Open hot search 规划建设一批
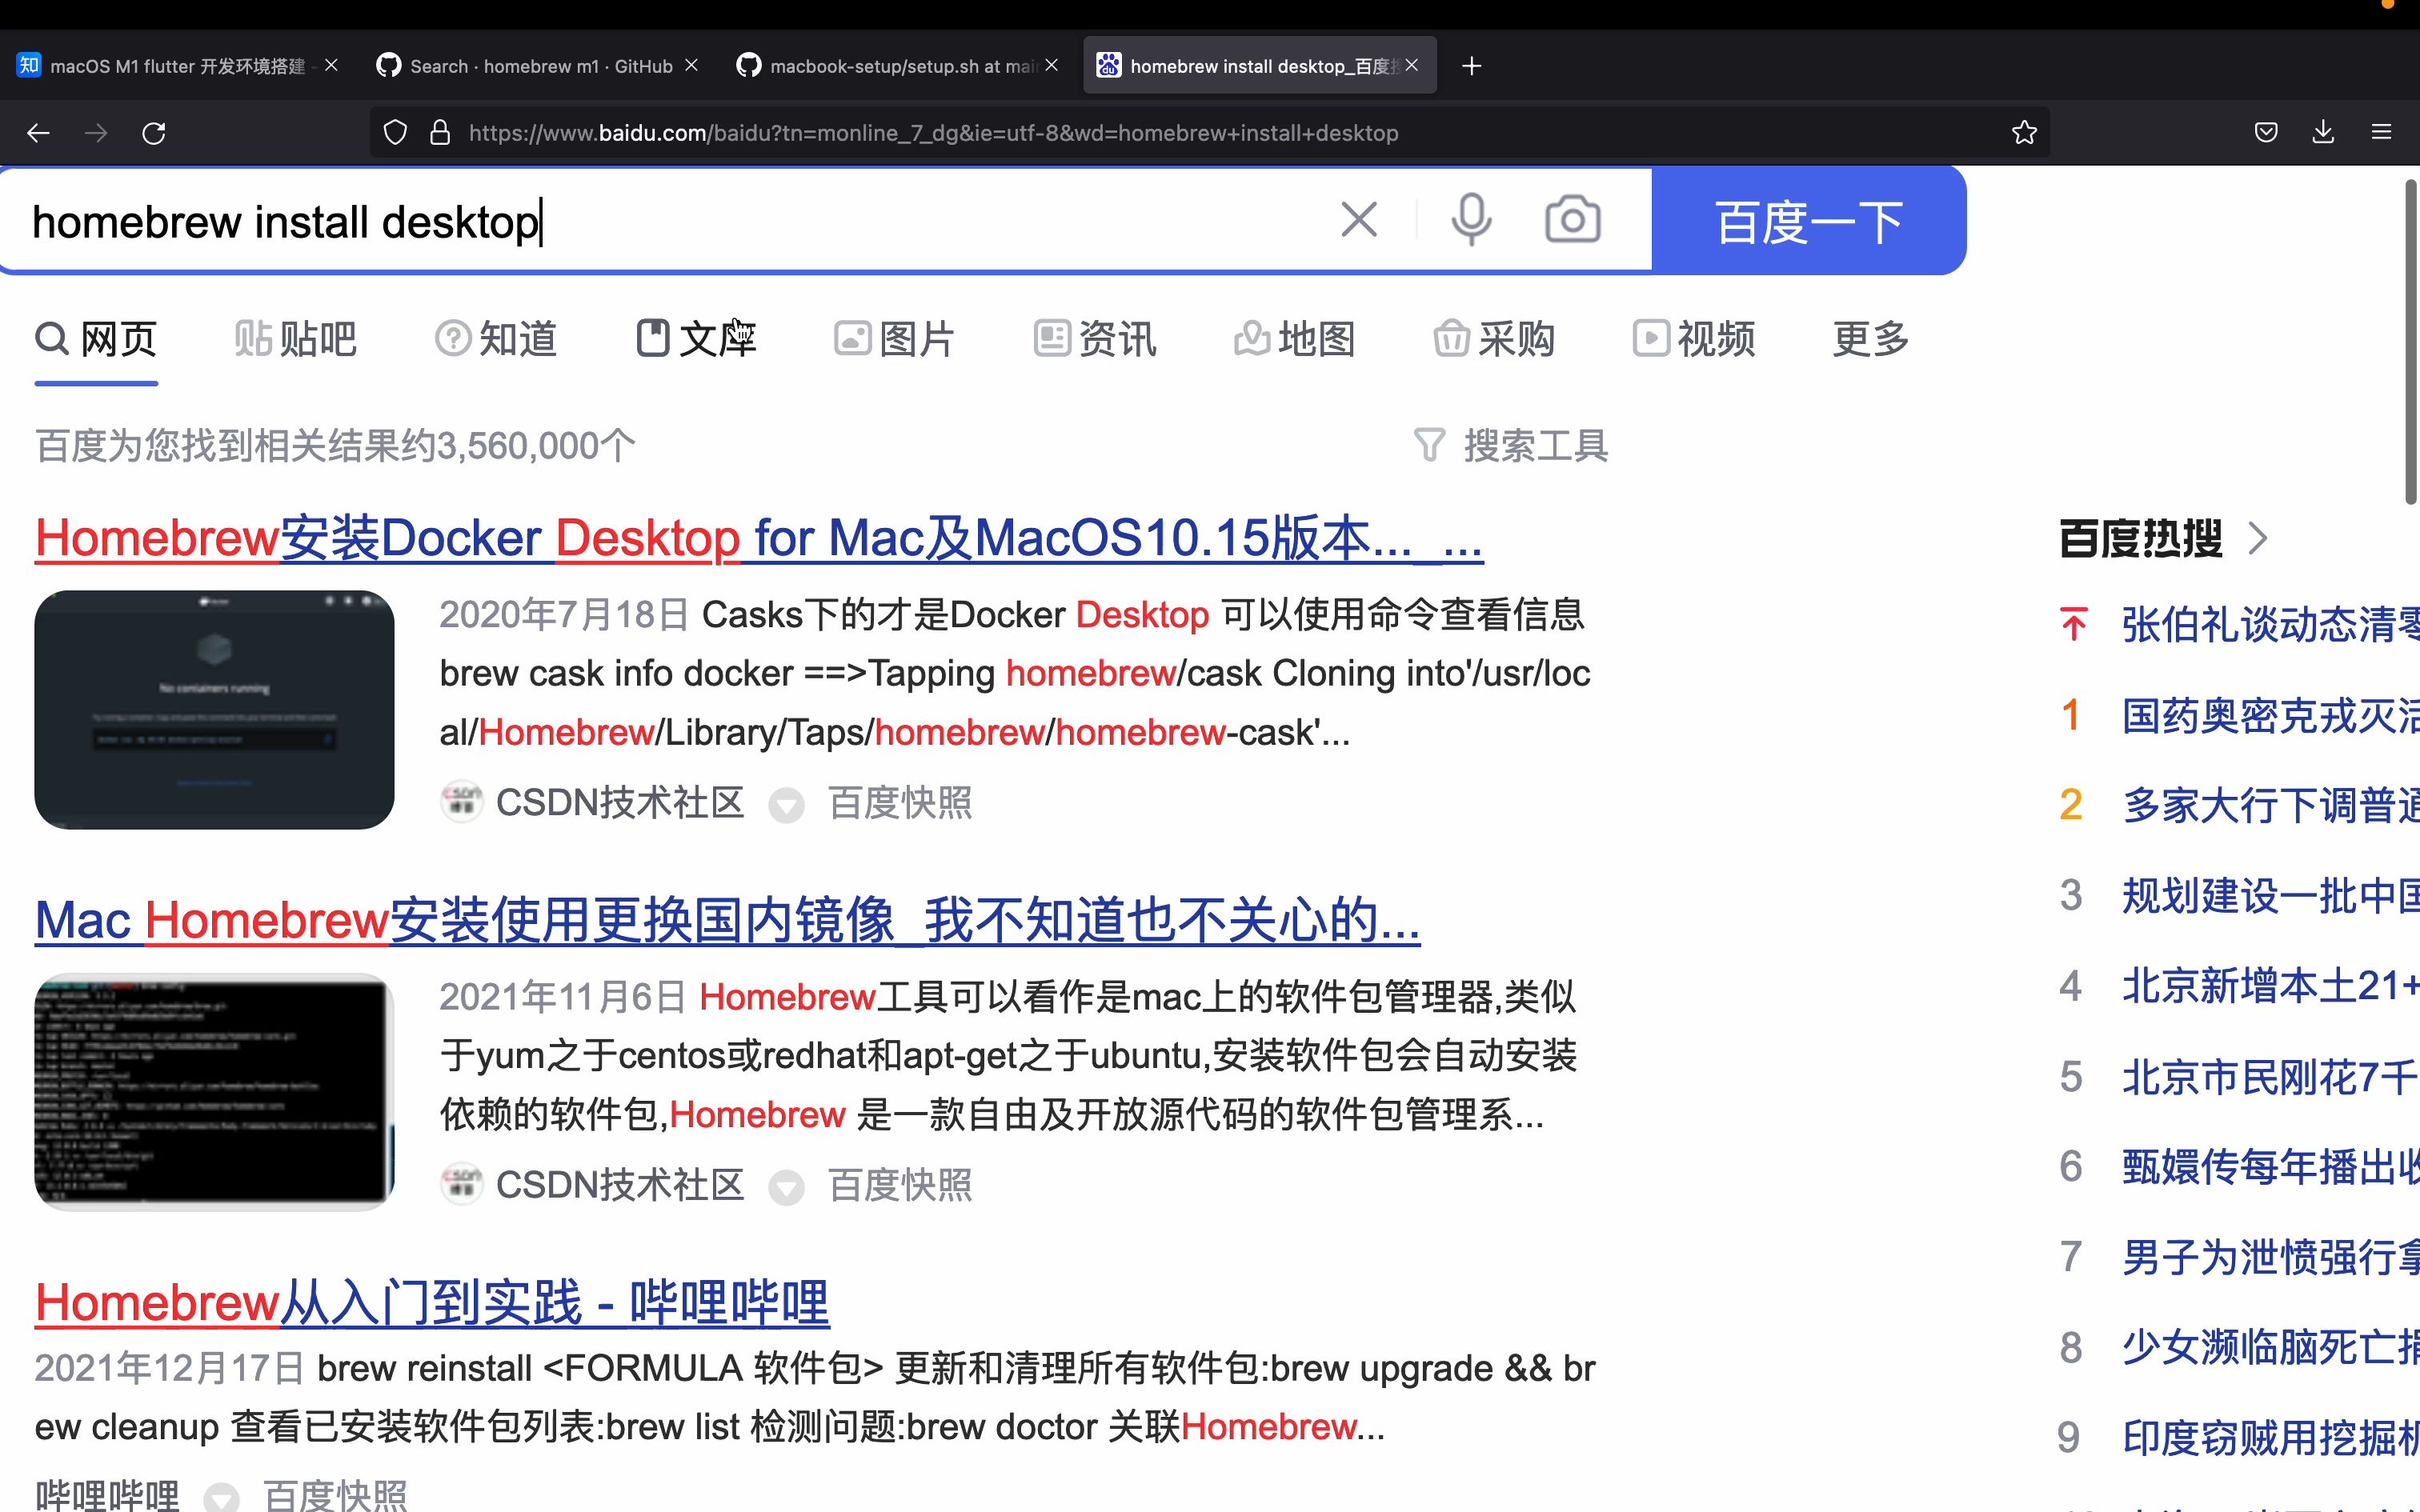This screenshot has height=1512, width=2420. pos(2270,895)
